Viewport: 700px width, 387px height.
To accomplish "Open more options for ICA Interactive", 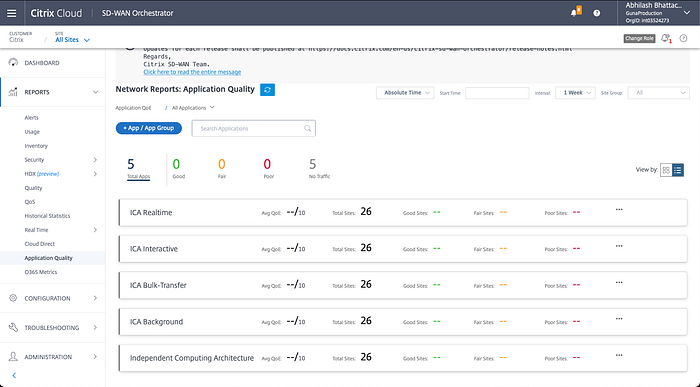I will pos(619,246).
